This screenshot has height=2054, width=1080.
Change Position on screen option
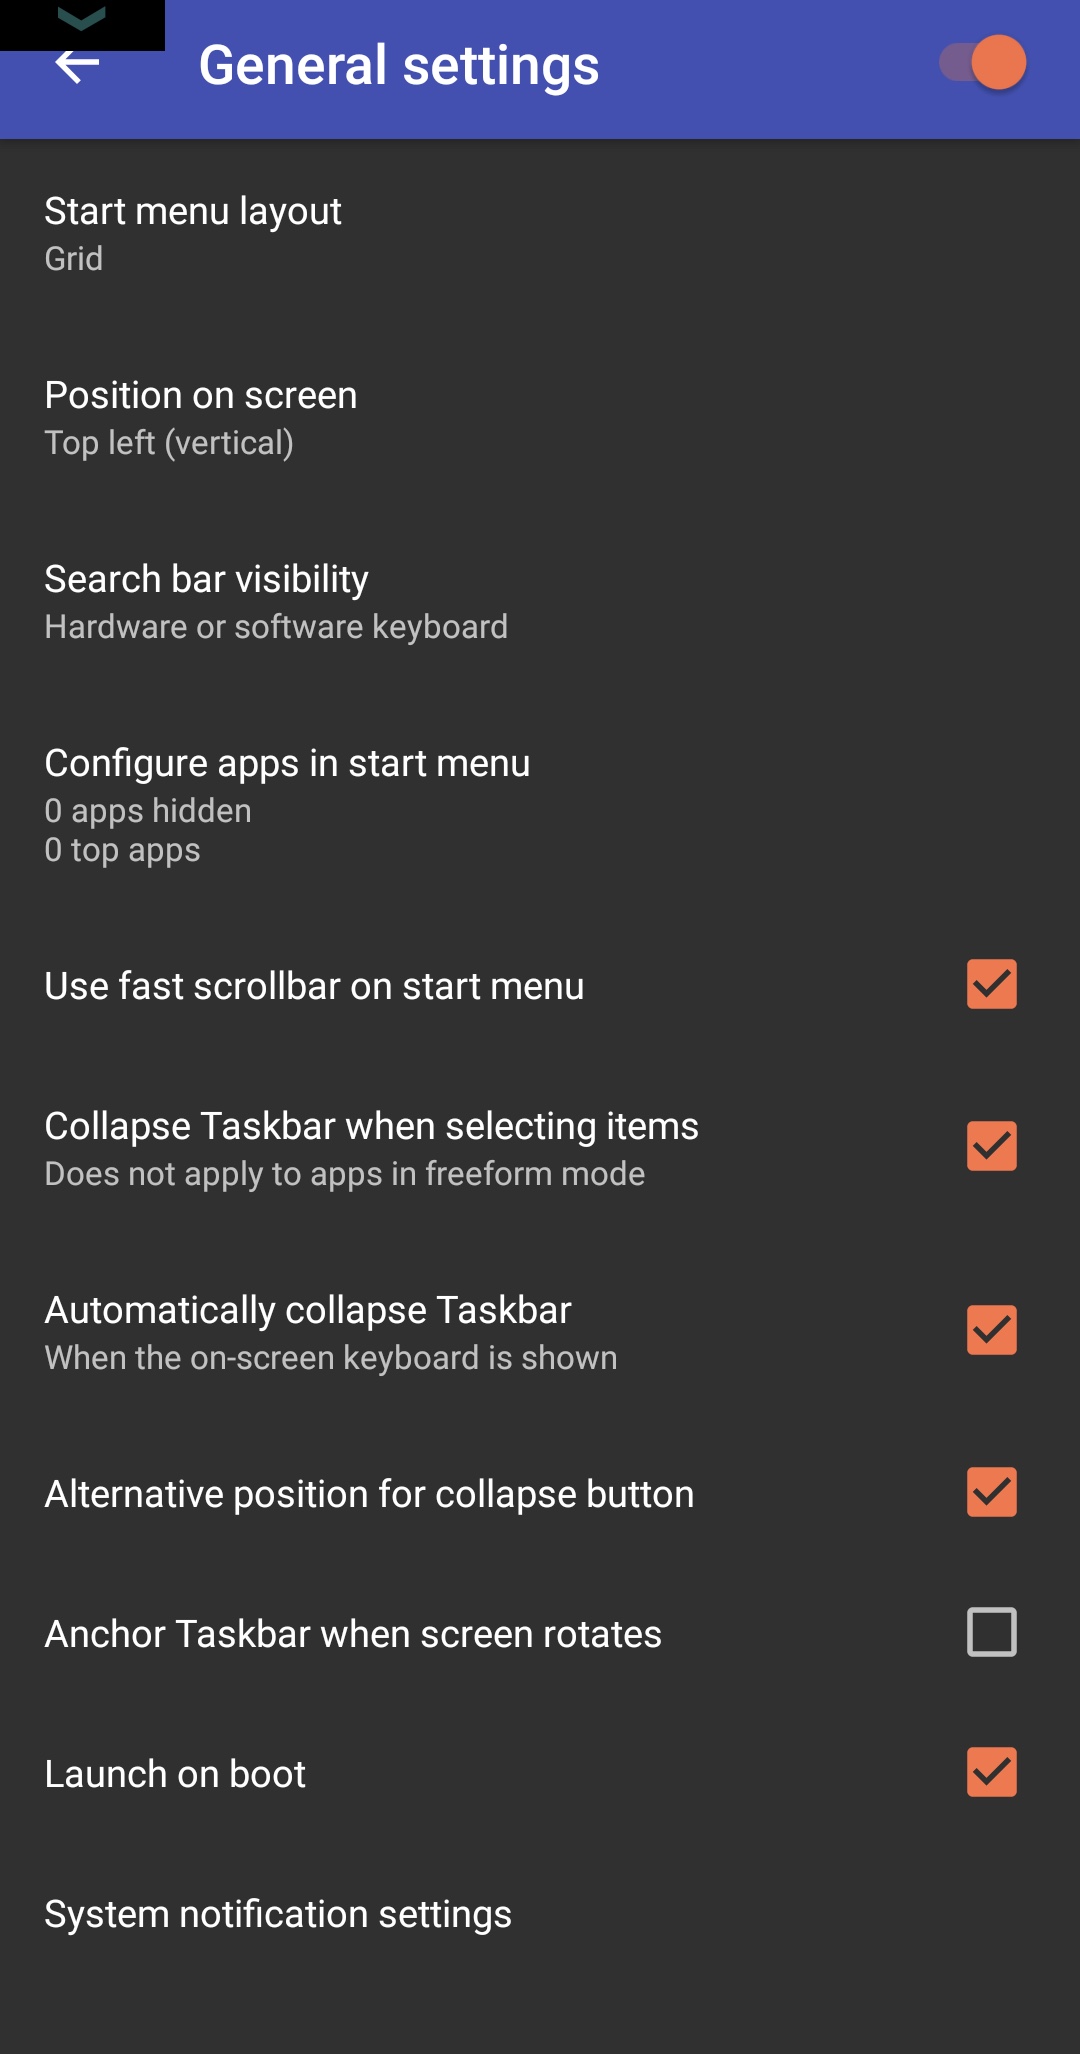click(x=540, y=416)
